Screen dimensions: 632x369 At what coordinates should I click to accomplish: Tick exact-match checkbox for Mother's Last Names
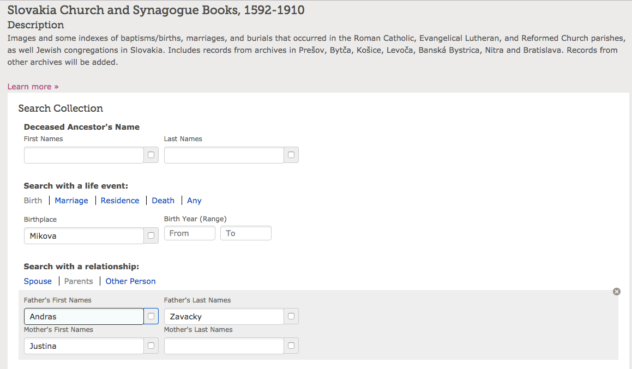(291, 346)
